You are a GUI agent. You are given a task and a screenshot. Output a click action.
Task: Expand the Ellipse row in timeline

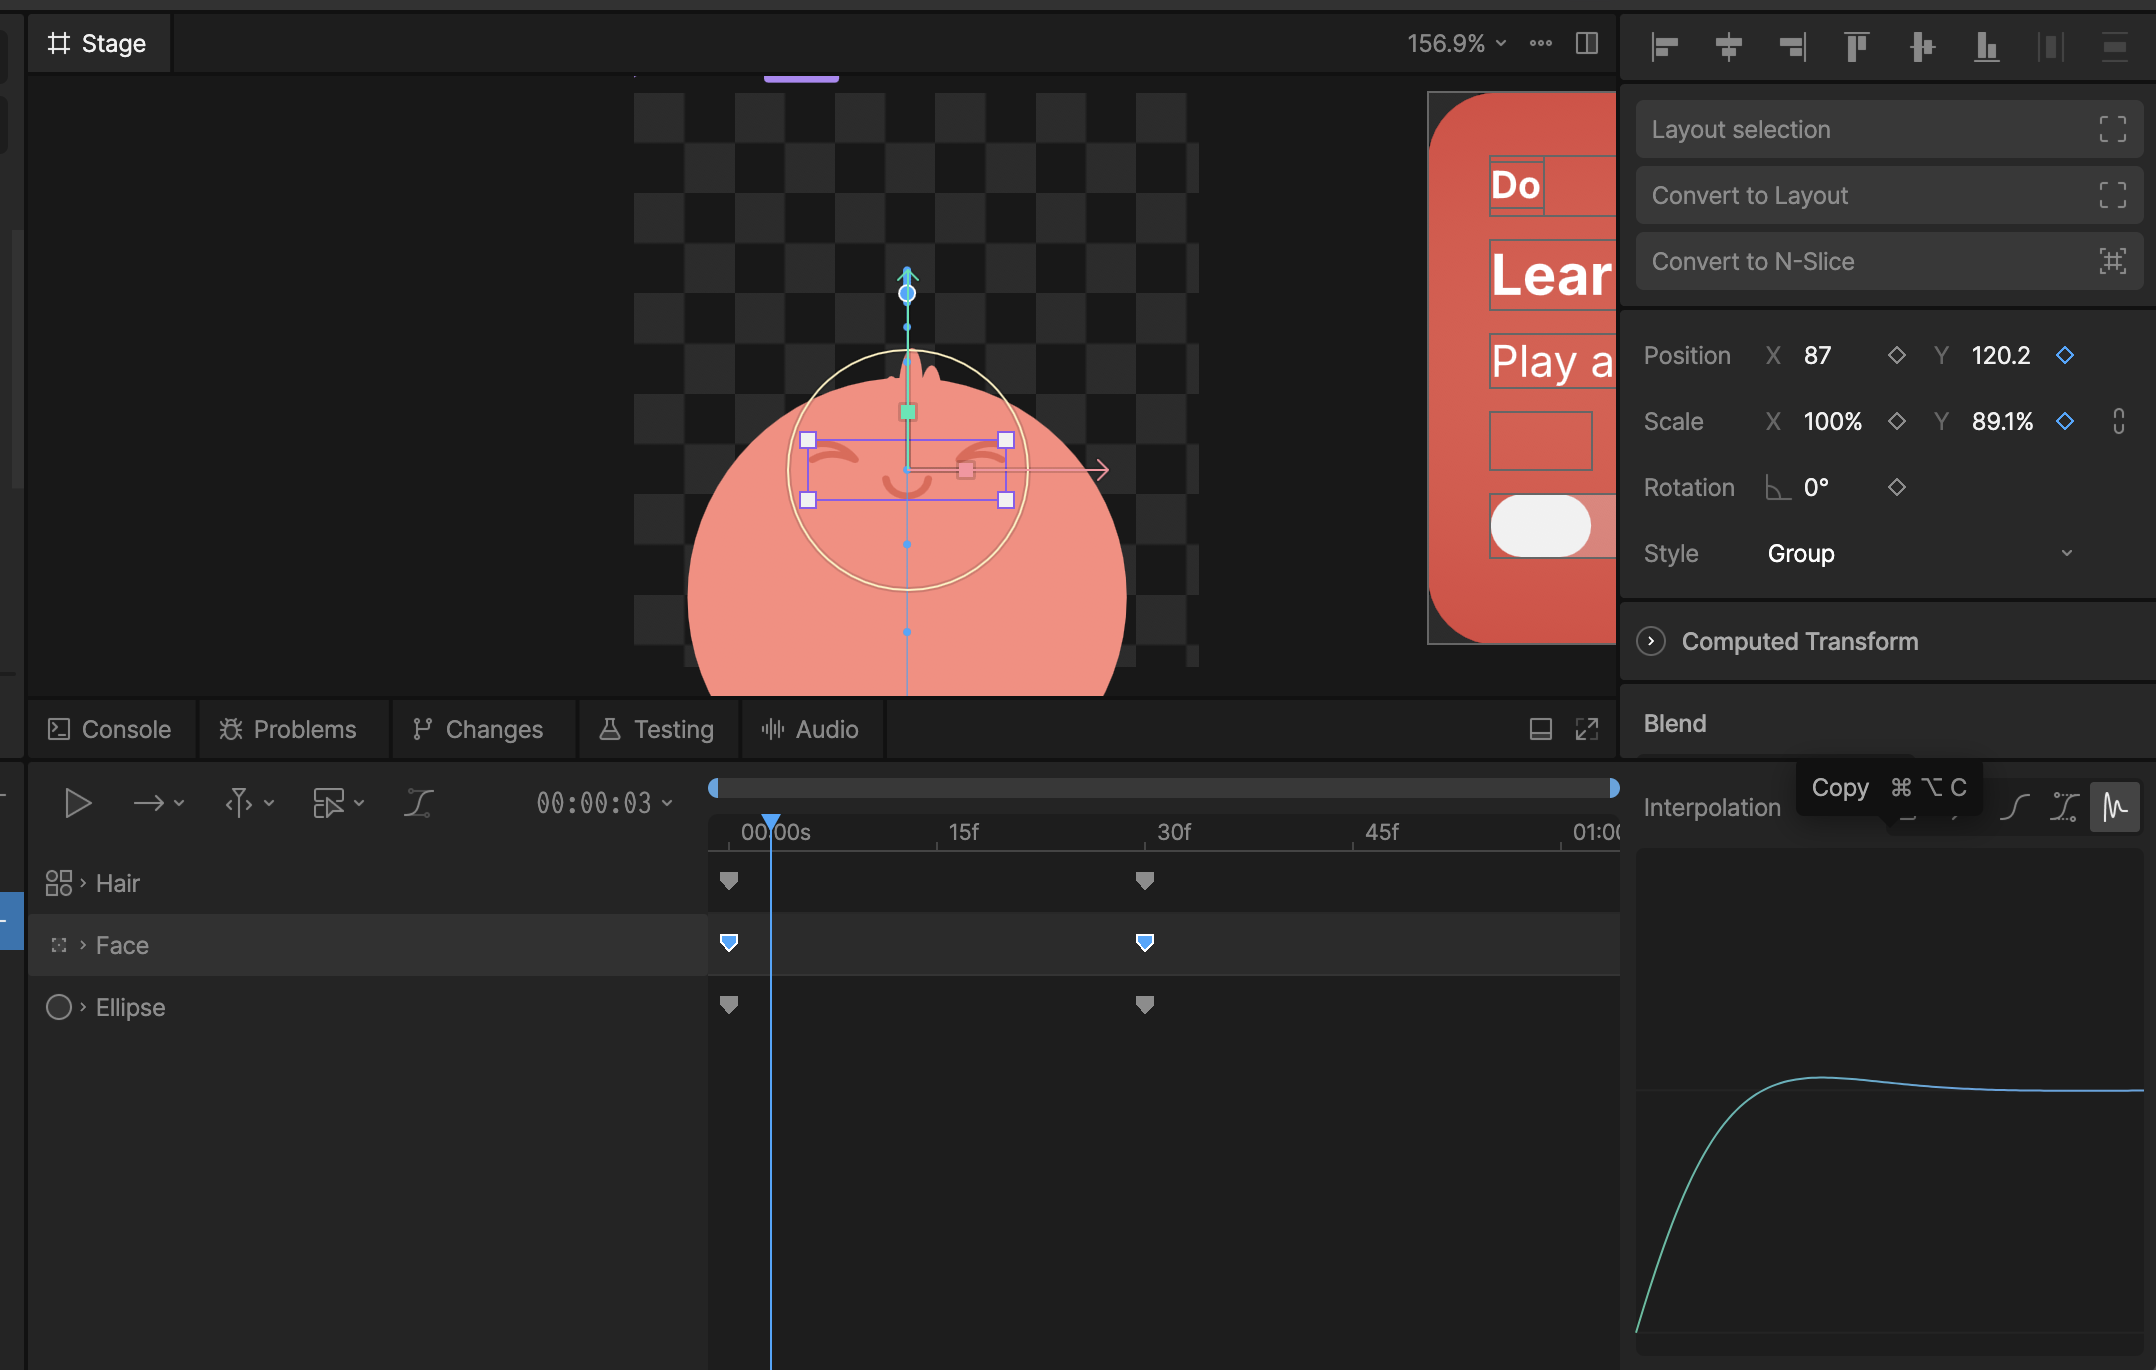point(83,1007)
